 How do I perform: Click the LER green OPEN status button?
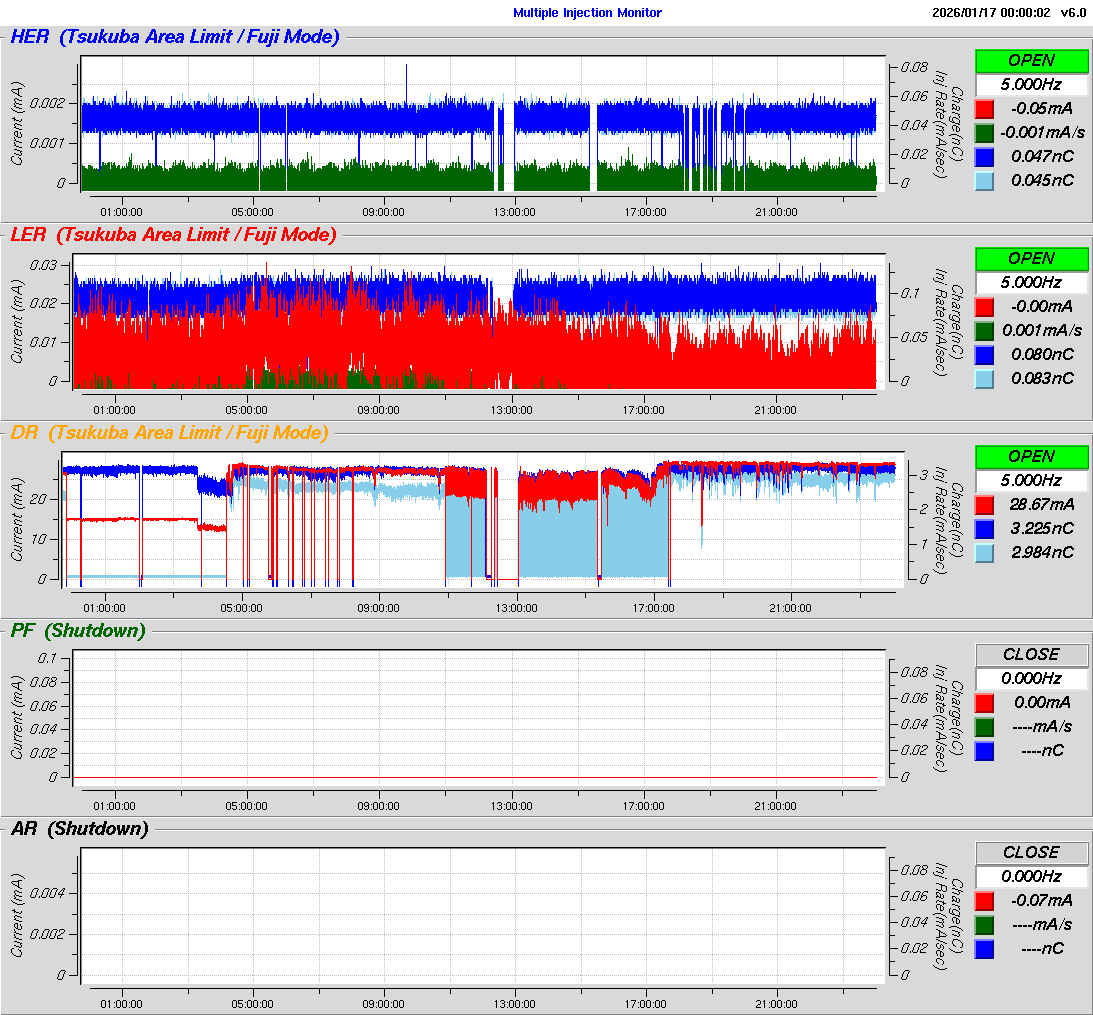1031,259
